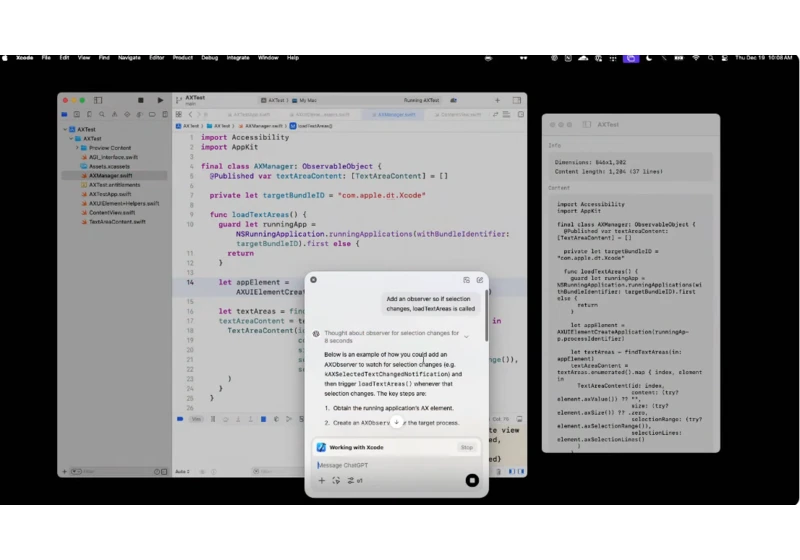This screenshot has height=560, width=800.
Task: Open the Xcode cloud status icon
Action: pyautogui.click(x=454, y=100)
